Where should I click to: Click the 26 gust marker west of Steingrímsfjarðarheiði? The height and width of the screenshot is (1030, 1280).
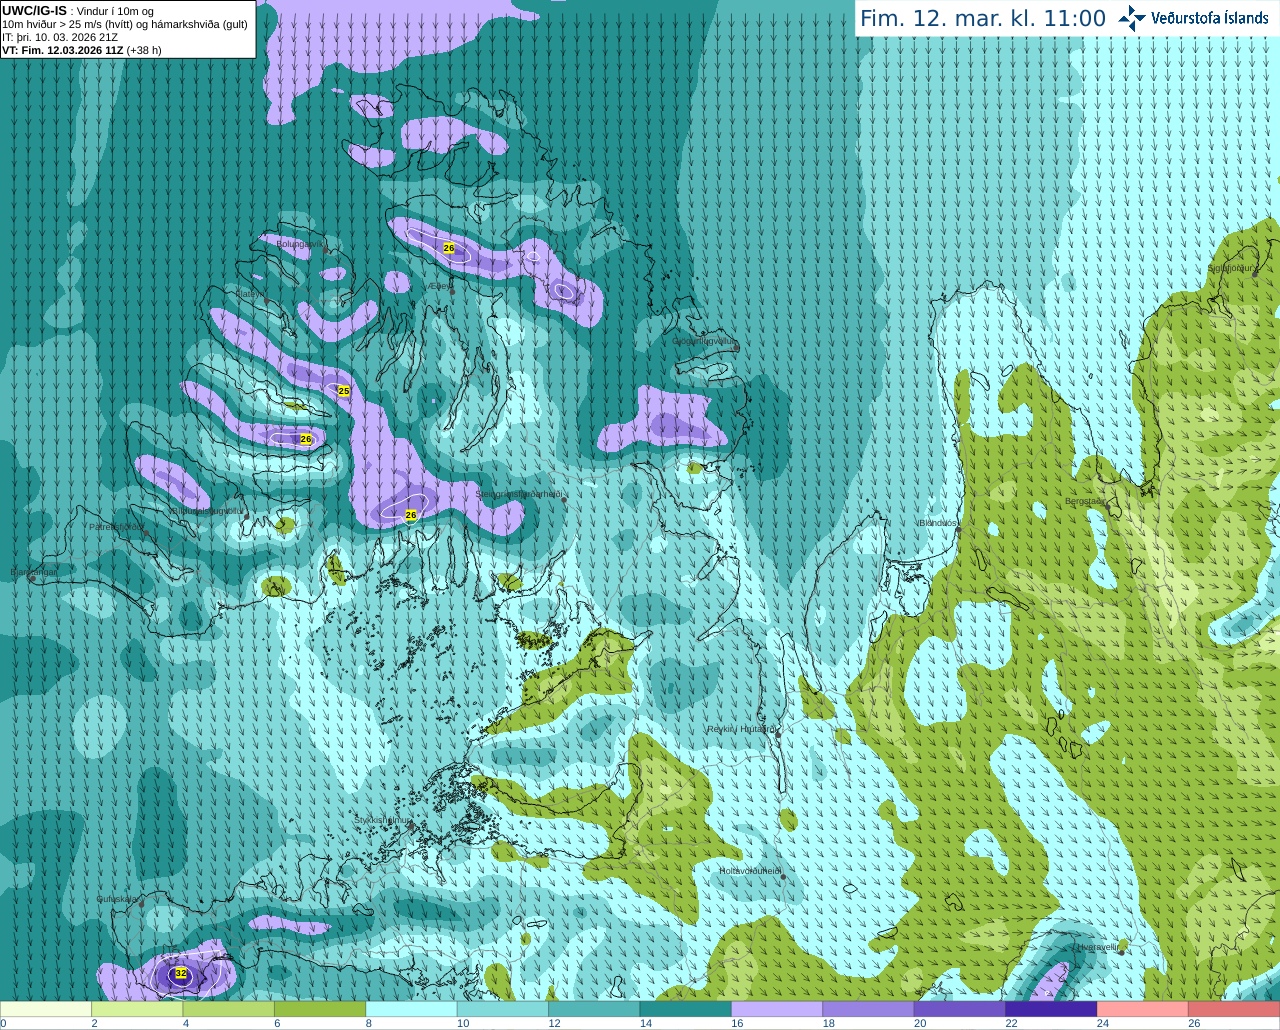coord(410,515)
